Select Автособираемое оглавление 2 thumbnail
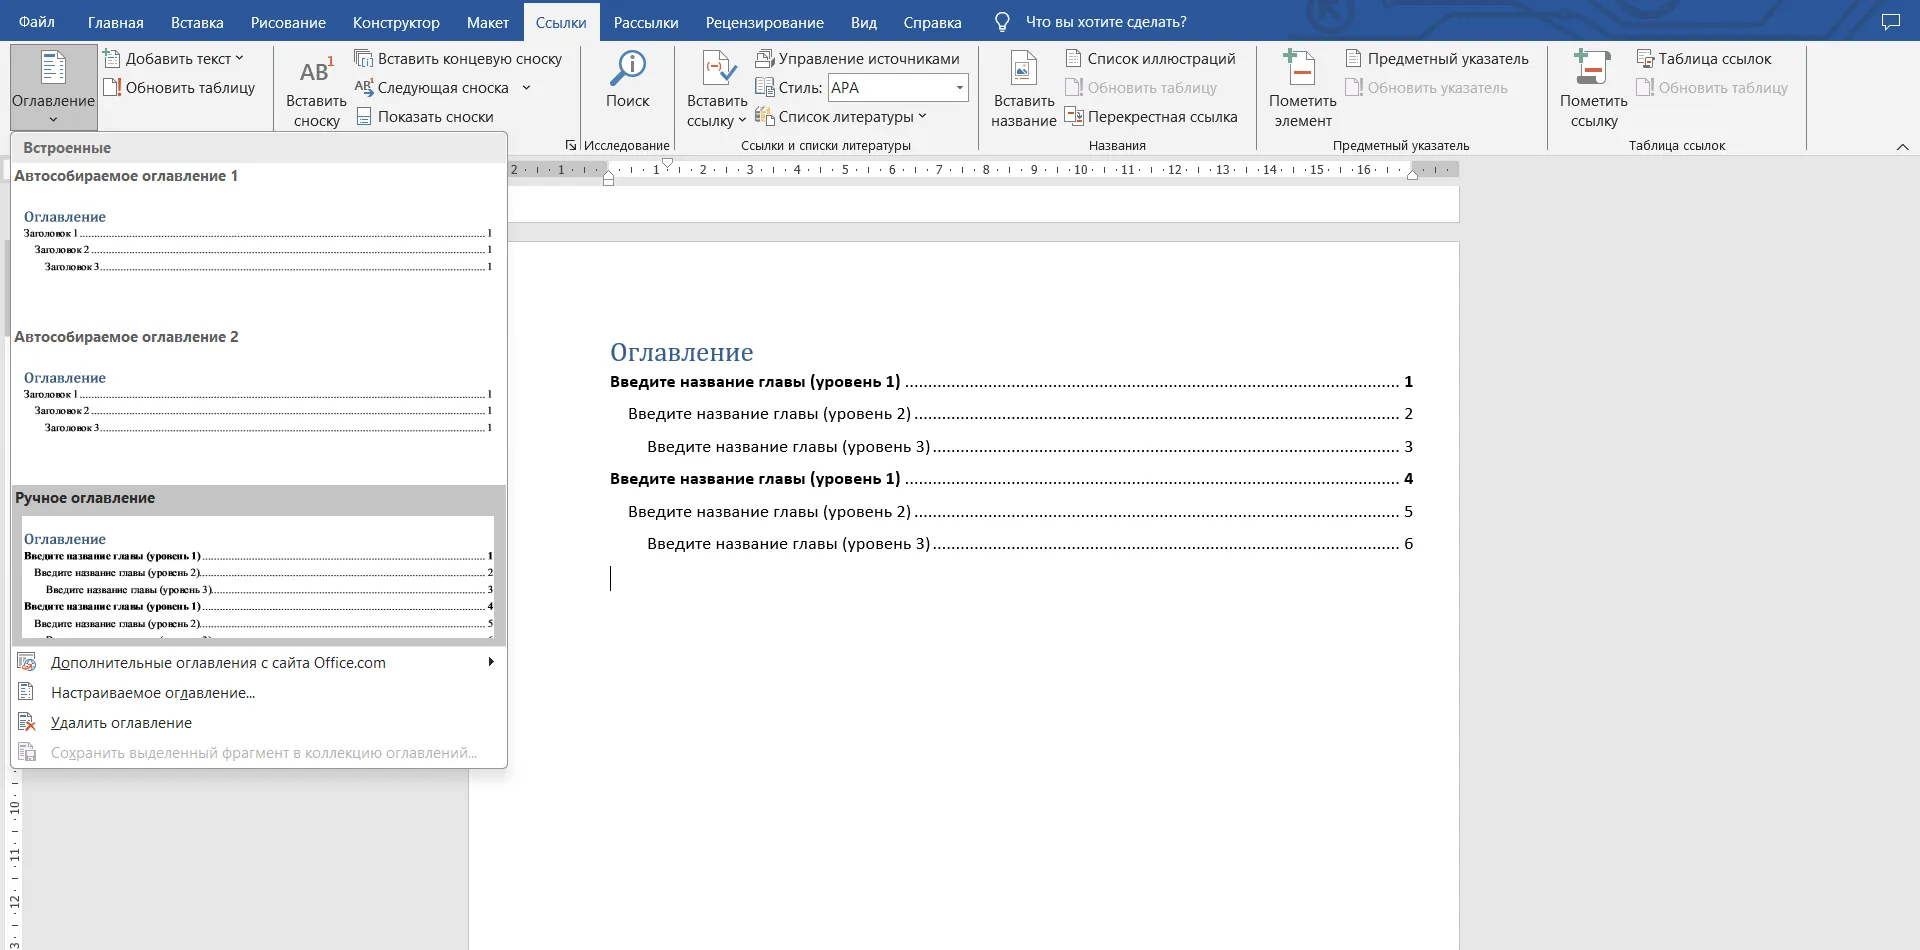Screen dimensions: 1920x950 click(259, 403)
